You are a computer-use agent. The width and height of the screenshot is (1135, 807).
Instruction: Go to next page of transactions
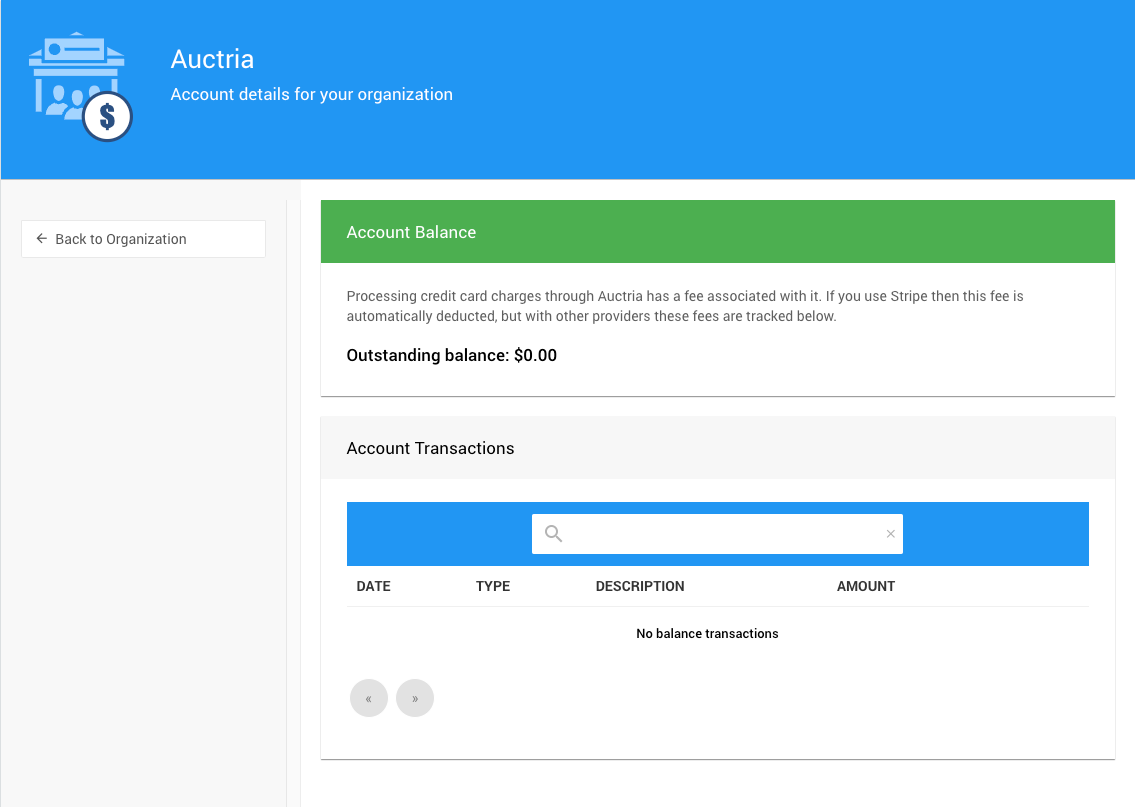pos(415,698)
